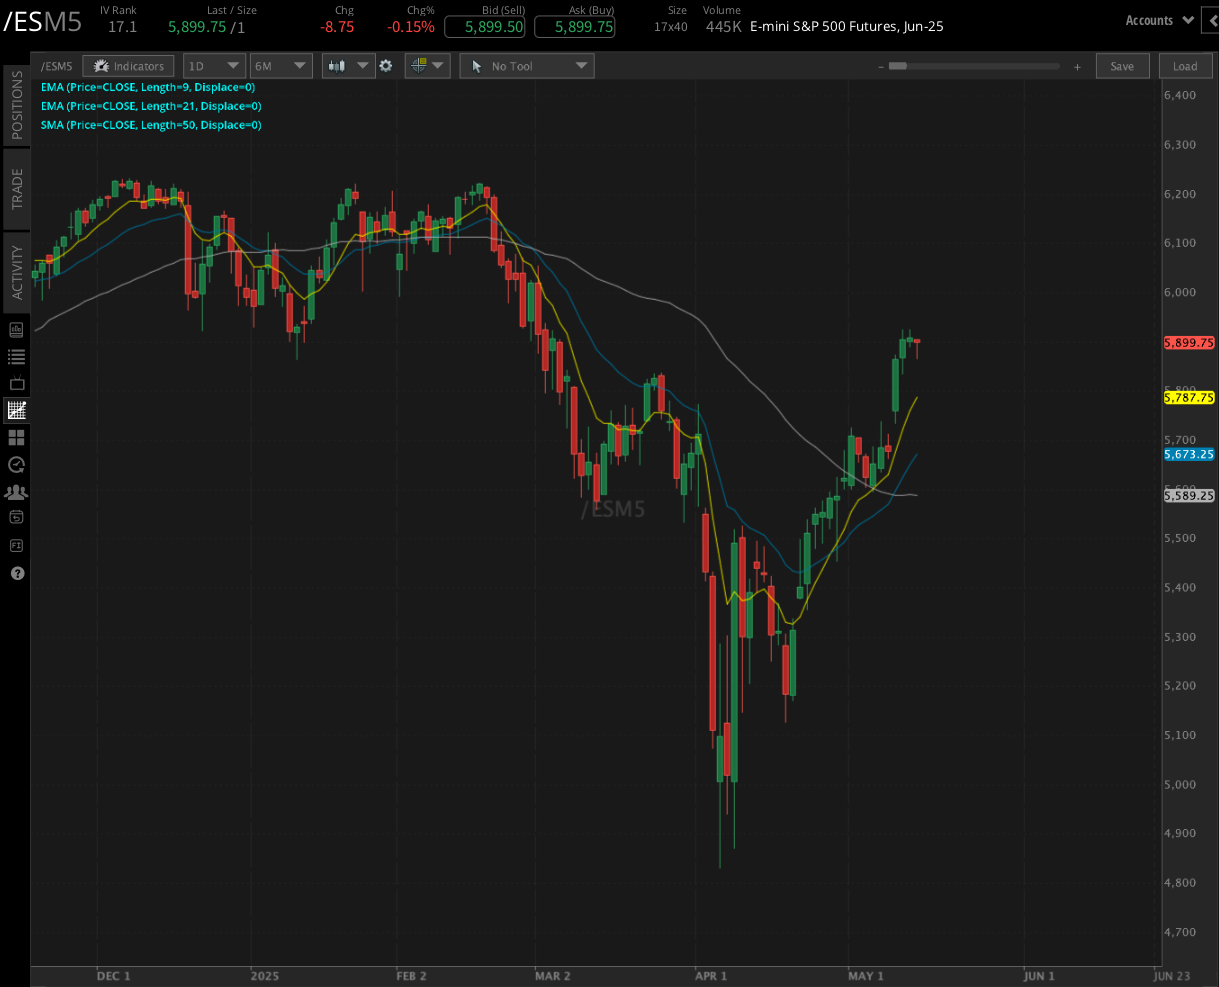Select the ACTIVITY tab
Screen dimensions: 1219x987
tap(15, 268)
